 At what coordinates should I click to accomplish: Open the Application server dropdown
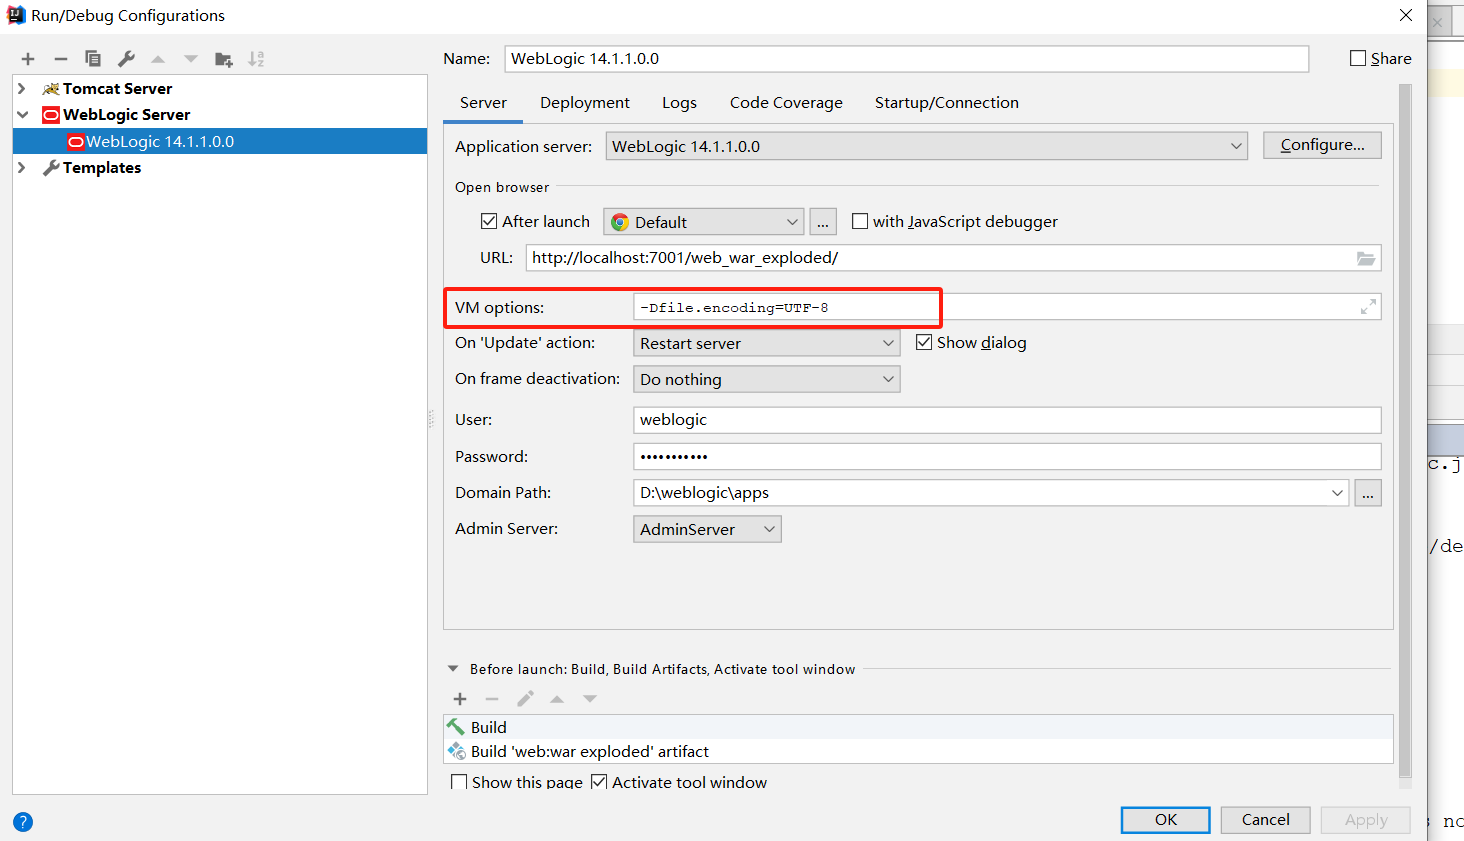tap(1237, 145)
